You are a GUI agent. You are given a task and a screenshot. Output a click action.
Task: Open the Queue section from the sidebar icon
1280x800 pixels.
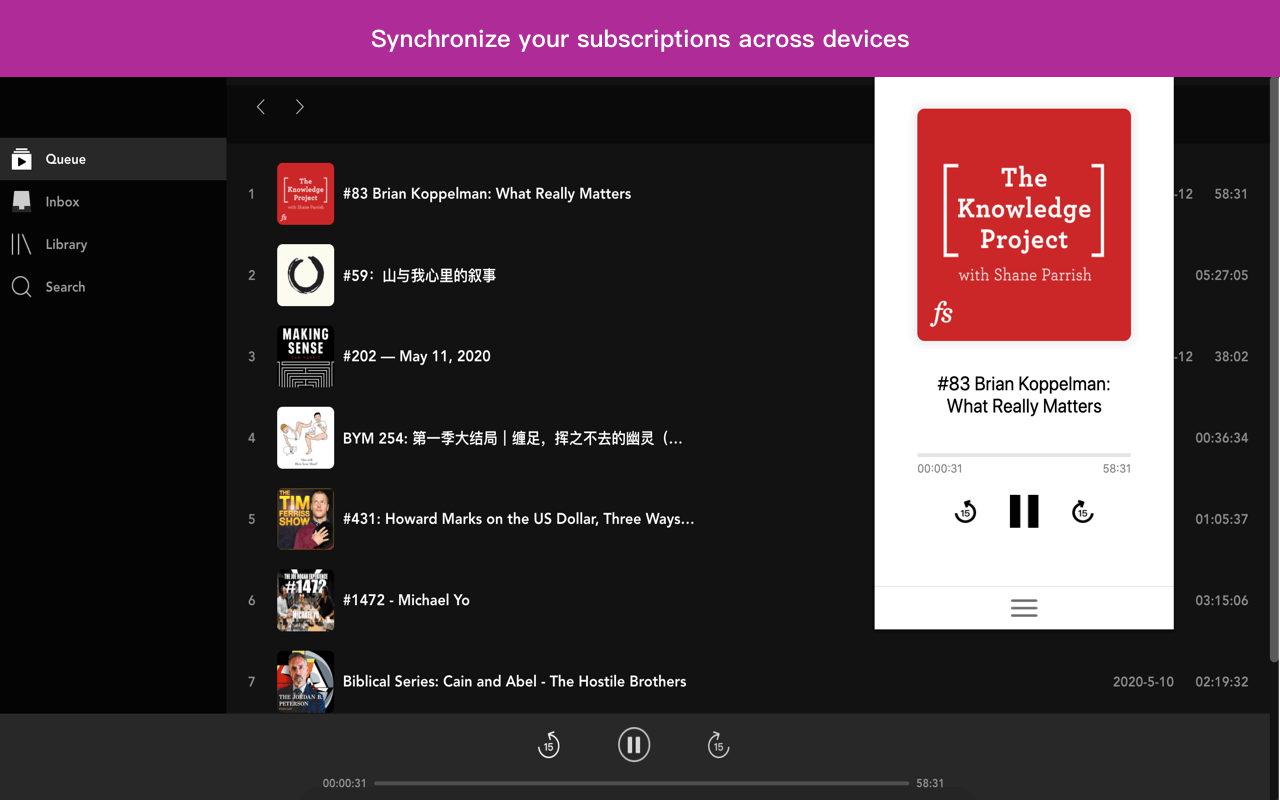[21, 158]
